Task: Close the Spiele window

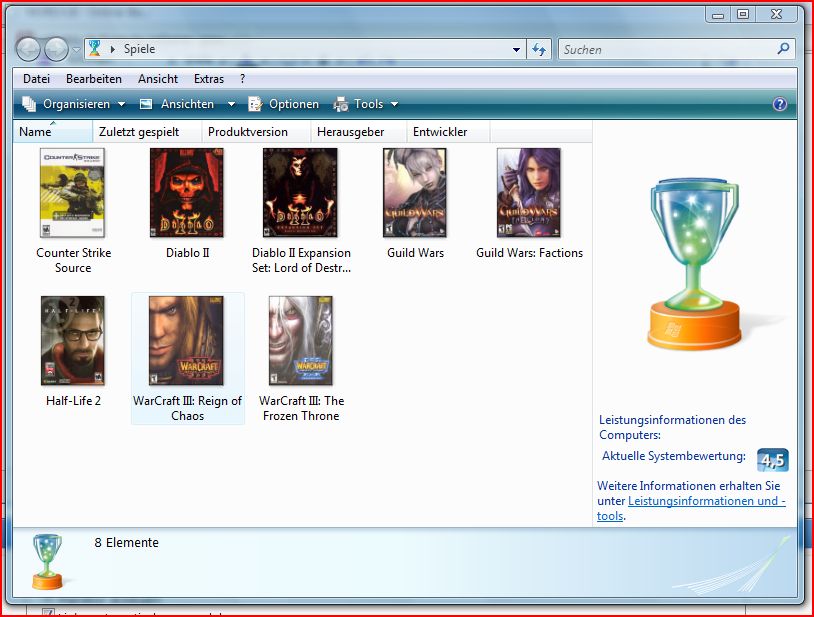Action: point(777,15)
